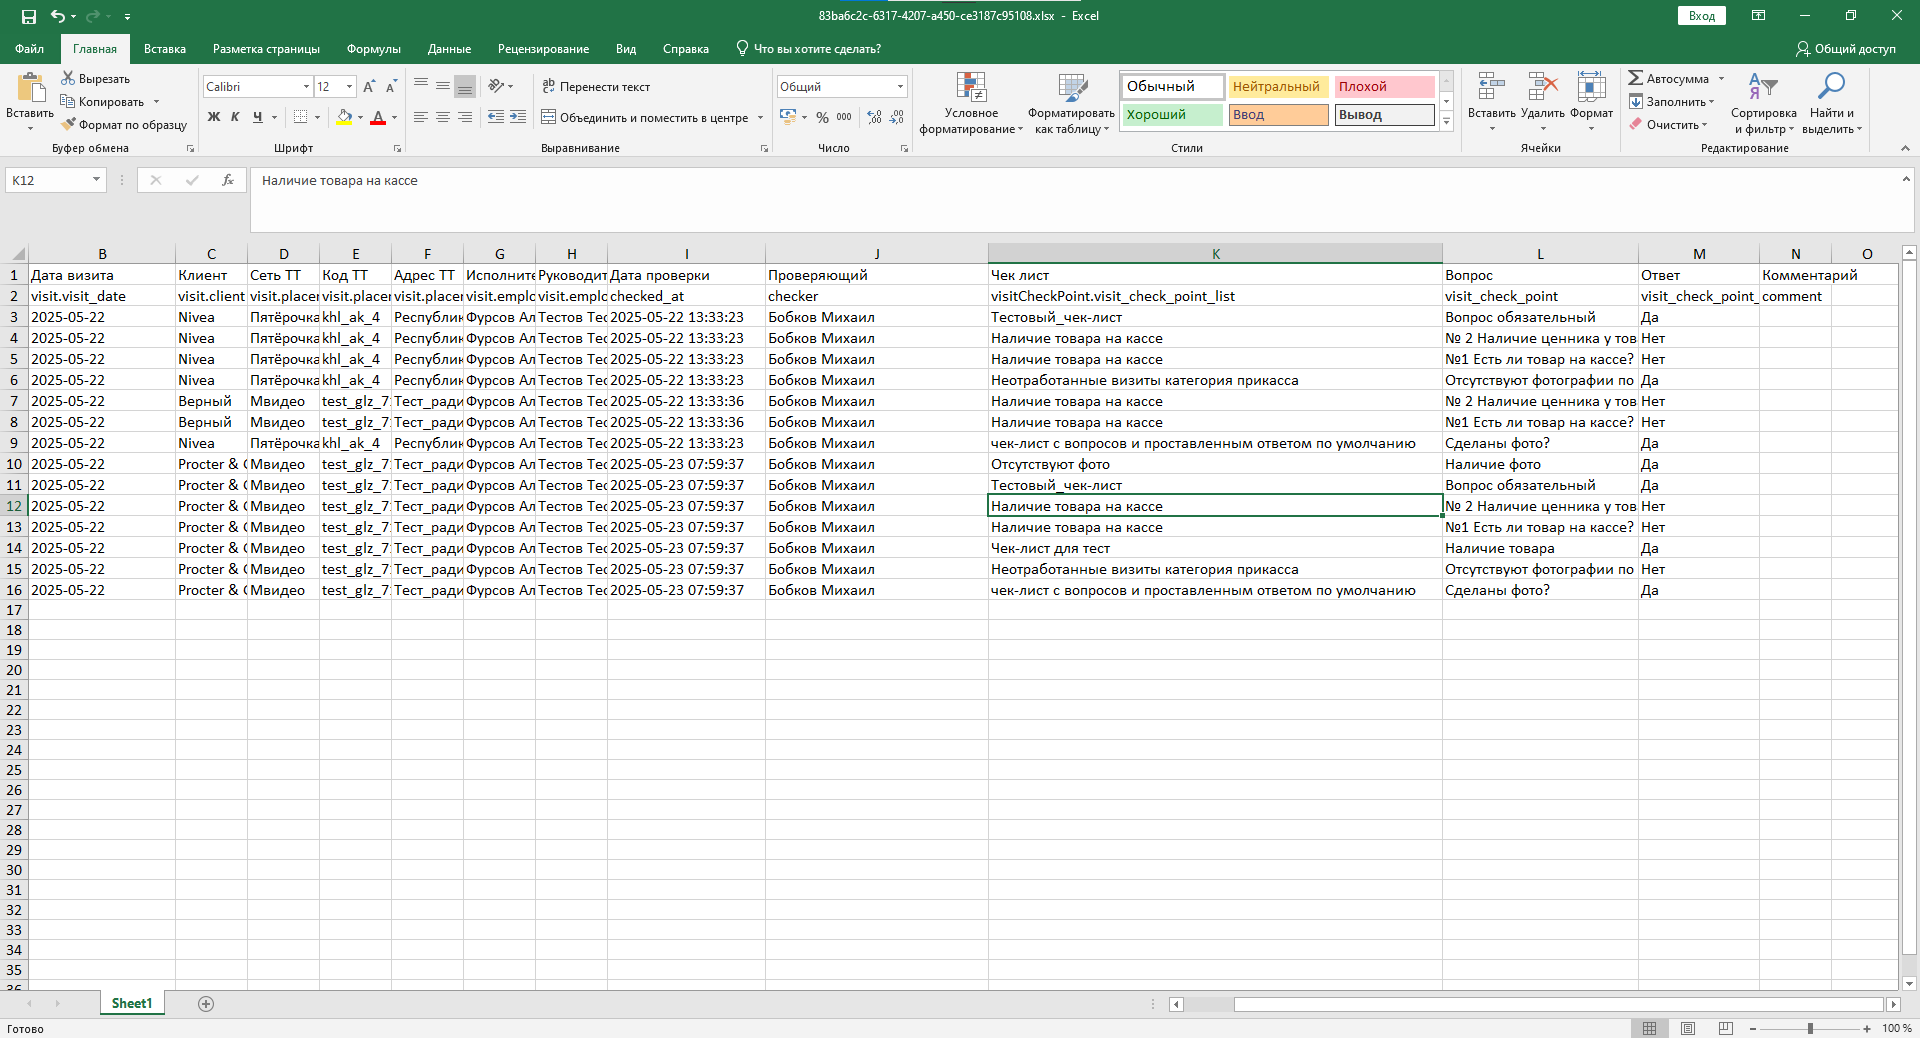Switch to the Разметка страницы tab
This screenshot has height=1038, width=1920.
tap(266, 49)
